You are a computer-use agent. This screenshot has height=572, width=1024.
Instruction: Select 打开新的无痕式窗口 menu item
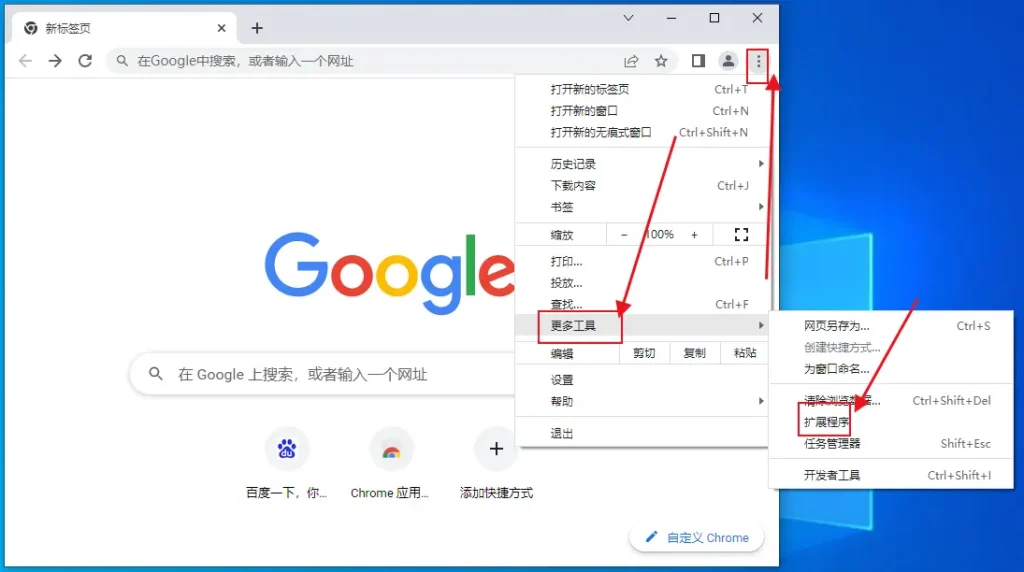click(643, 133)
